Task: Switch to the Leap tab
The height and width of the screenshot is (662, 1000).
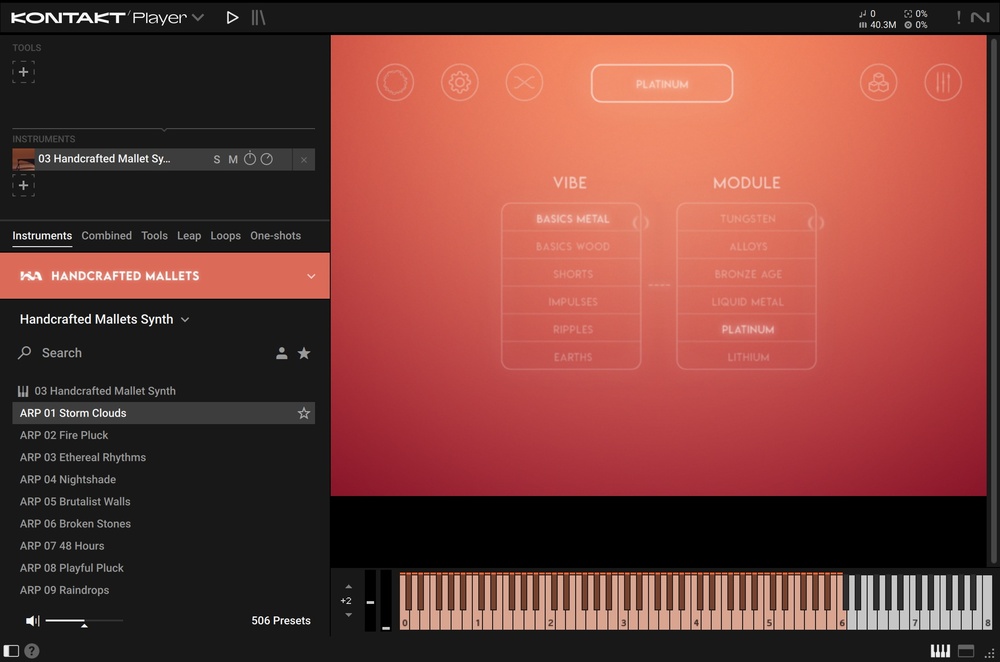Action: (189, 235)
